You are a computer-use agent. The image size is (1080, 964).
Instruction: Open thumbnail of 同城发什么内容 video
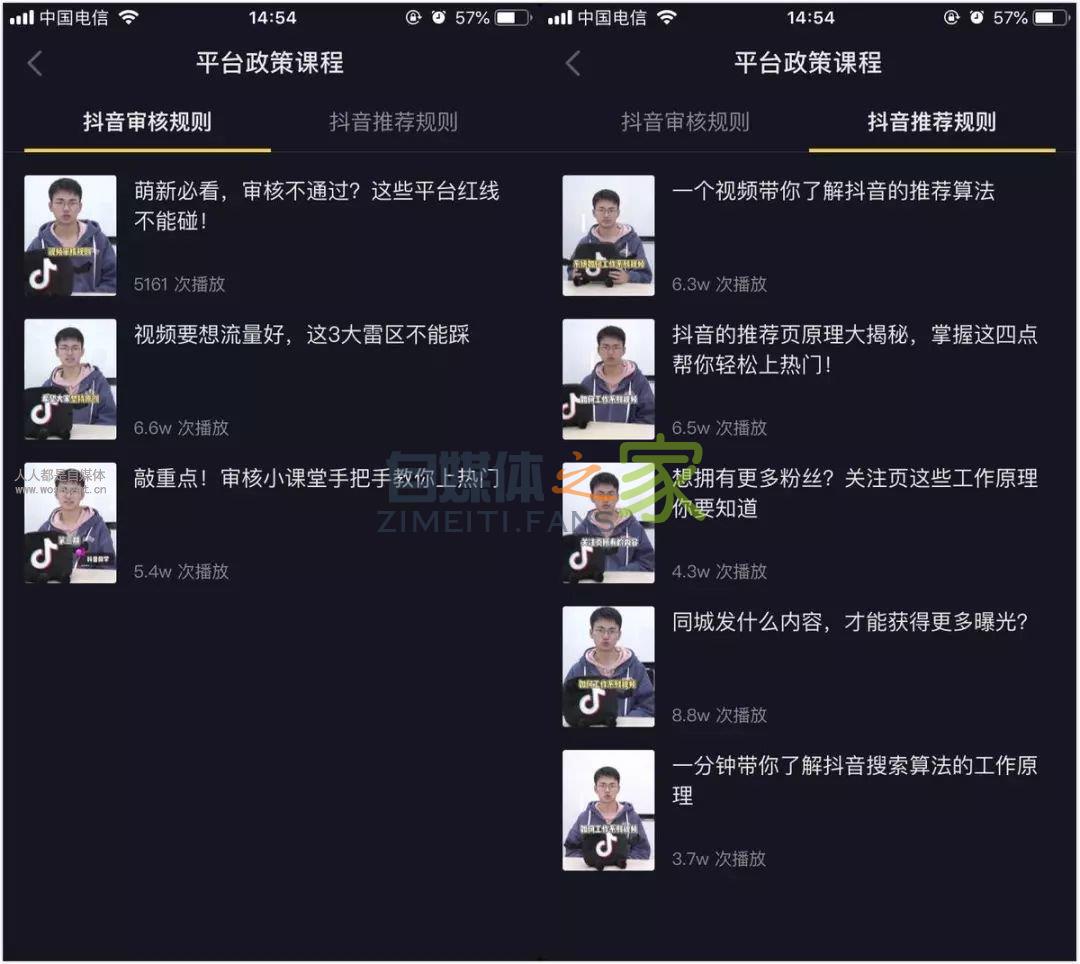(x=608, y=667)
